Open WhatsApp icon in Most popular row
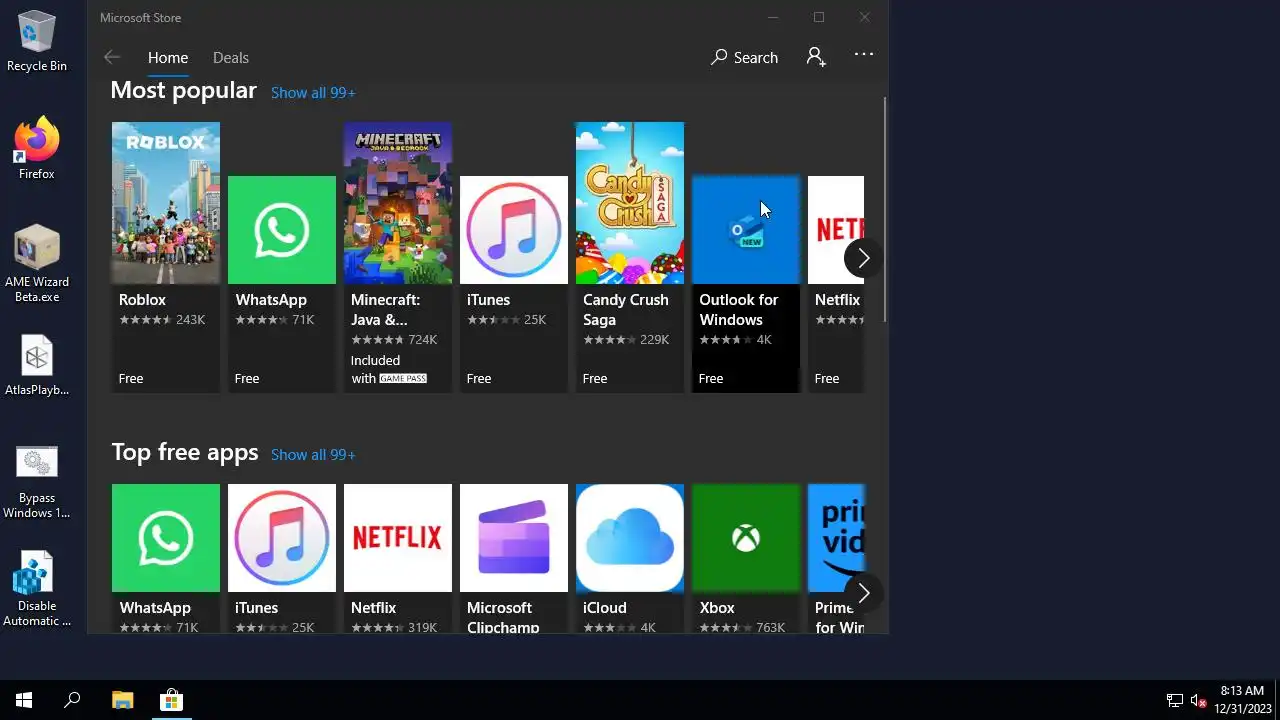Viewport: 1280px width, 720px height. click(x=282, y=230)
